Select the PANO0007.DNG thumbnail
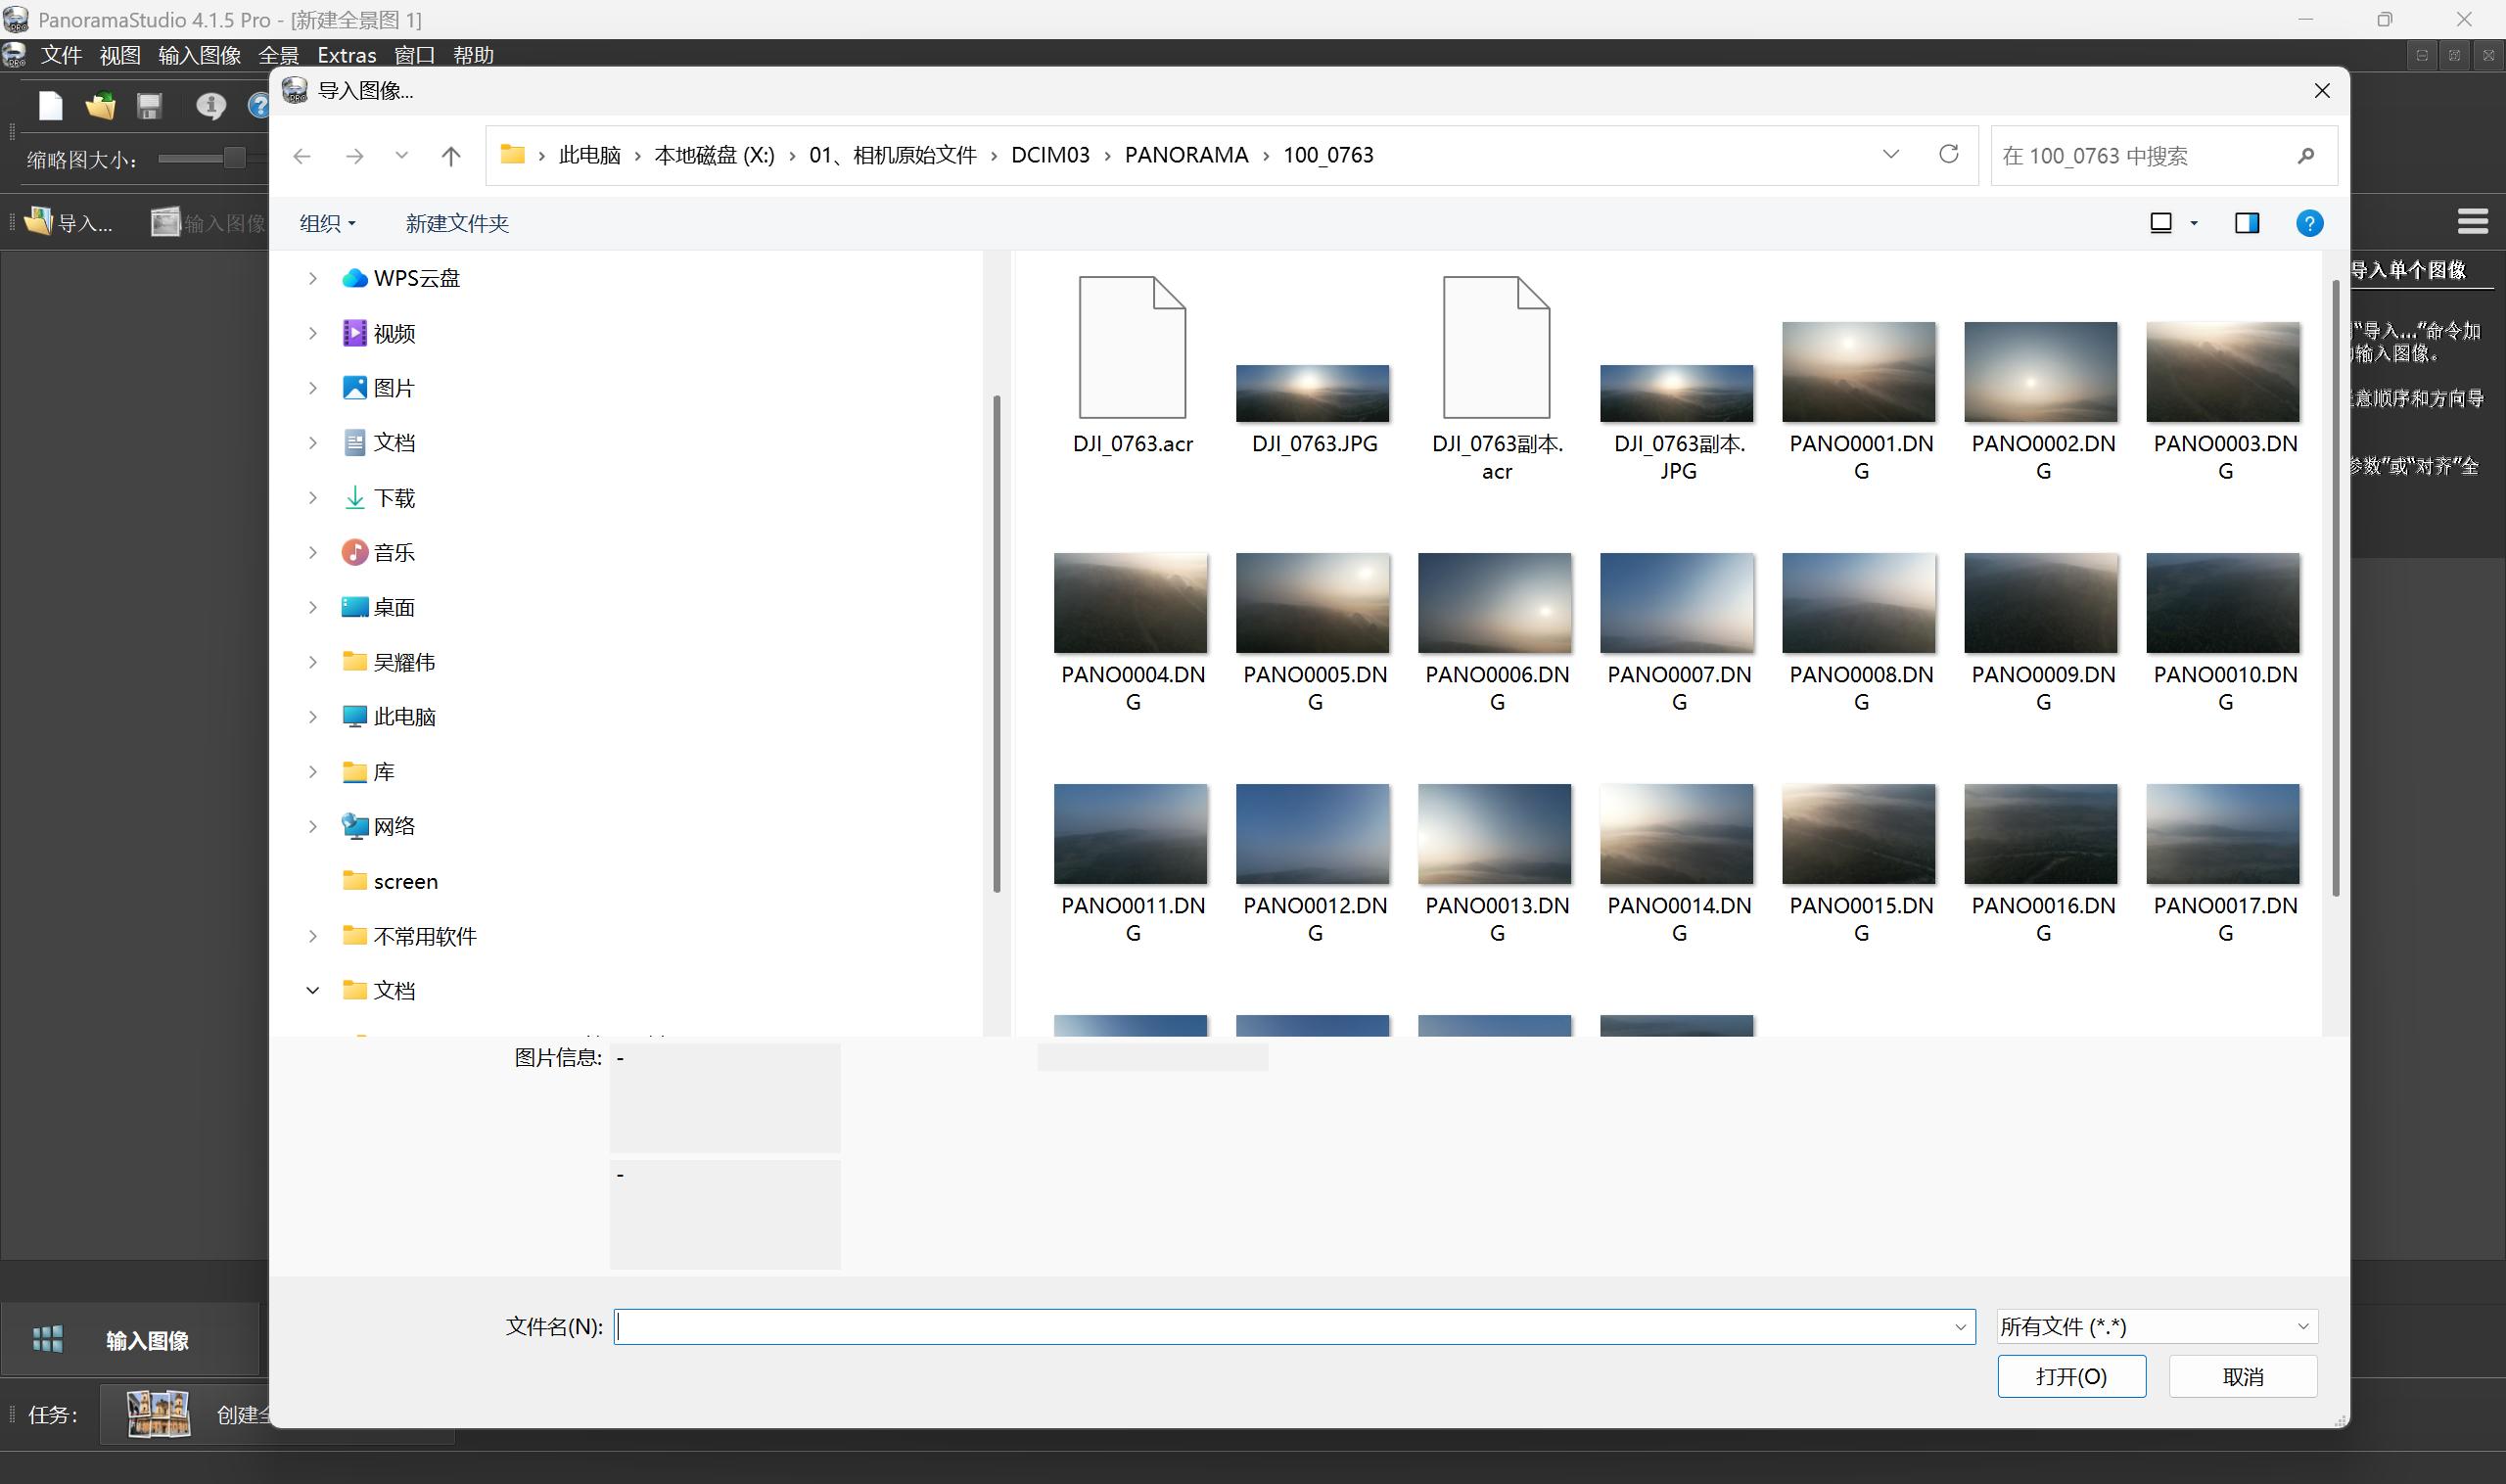This screenshot has height=1484, width=2506. point(1677,604)
